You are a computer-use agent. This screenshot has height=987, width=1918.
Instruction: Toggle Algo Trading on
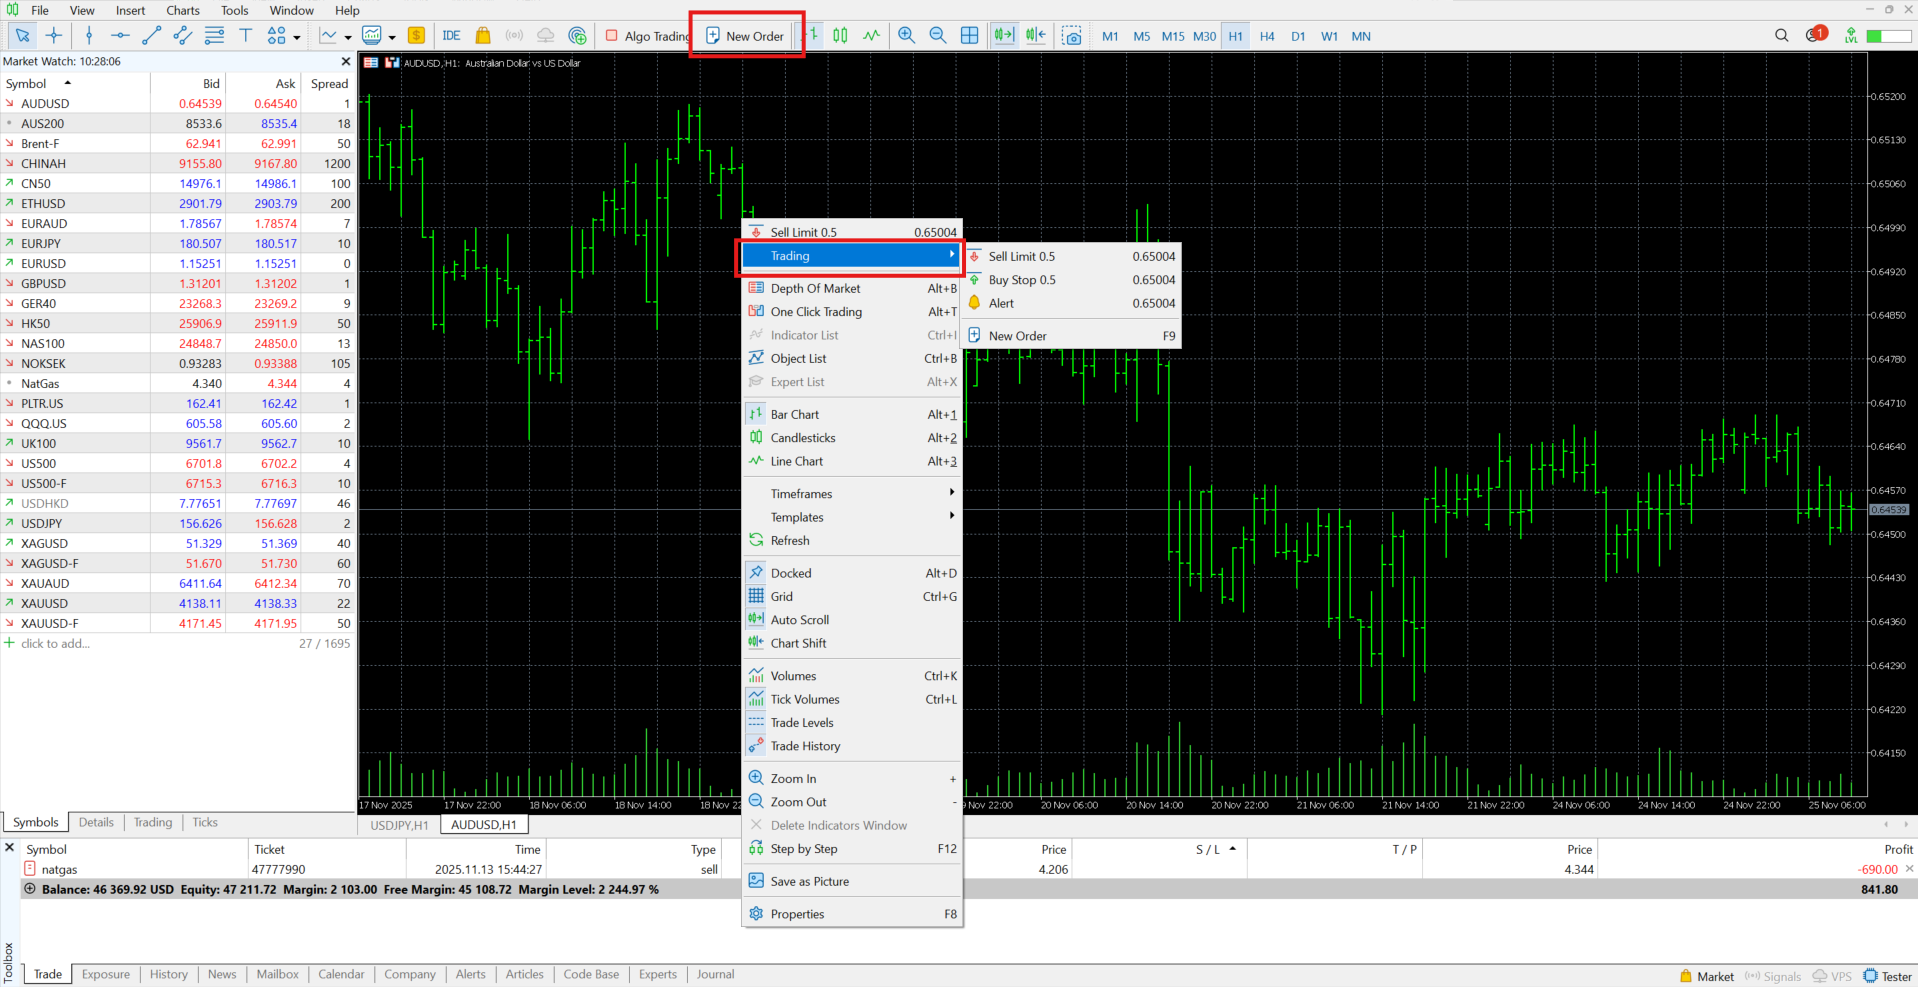pos(647,36)
